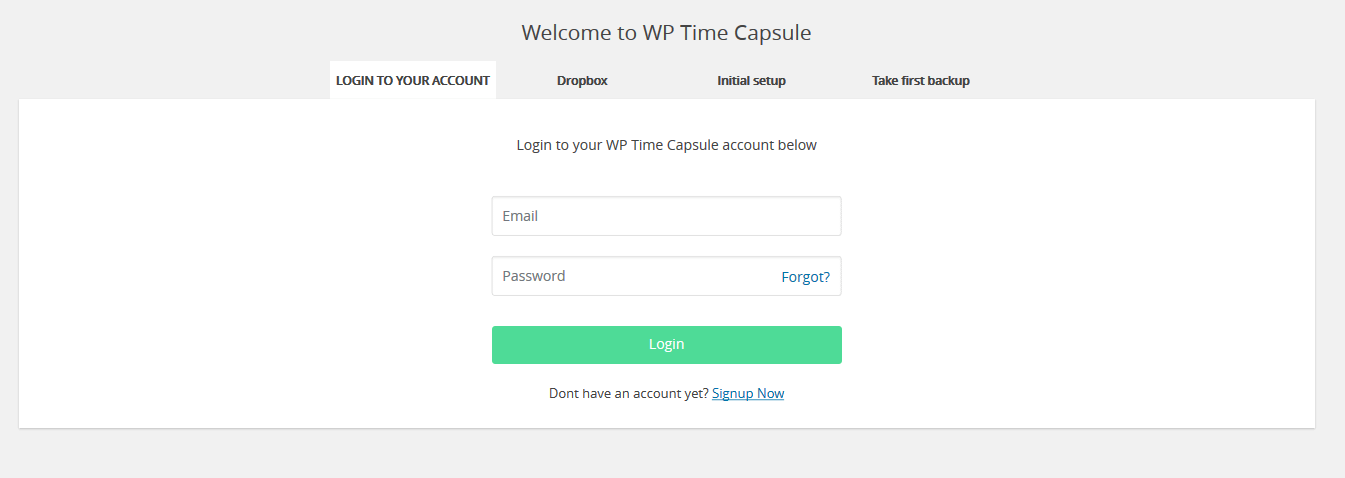Submit the form with the Login button
1345x478 pixels.
(x=666, y=345)
